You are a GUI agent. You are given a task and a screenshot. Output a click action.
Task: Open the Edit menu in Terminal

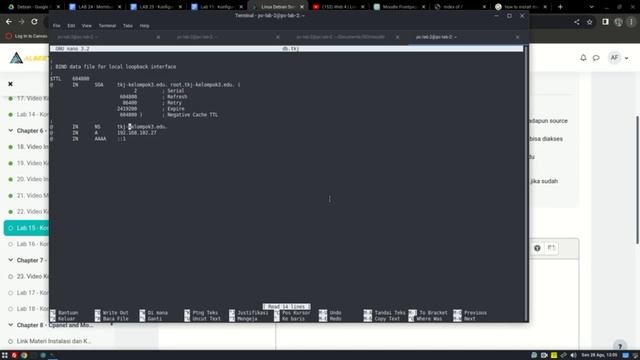point(71,26)
